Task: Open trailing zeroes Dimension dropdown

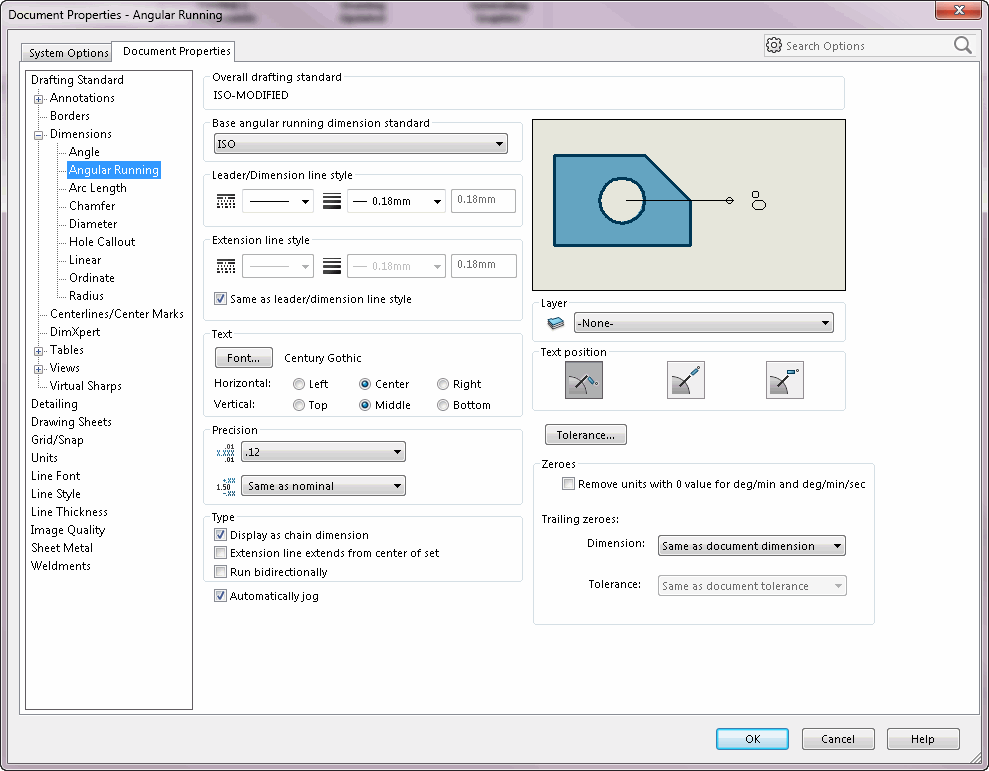Action: pyautogui.click(x=752, y=546)
